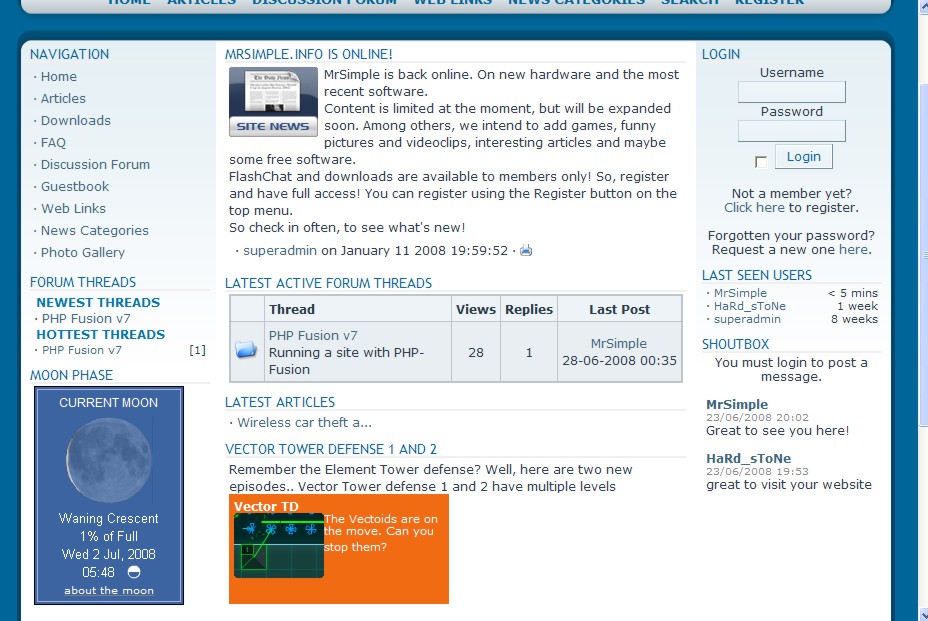The height and width of the screenshot is (621, 928).
Task: Open Downloads in the navigation menu
Action: pyautogui.click(x=75, y=121)
